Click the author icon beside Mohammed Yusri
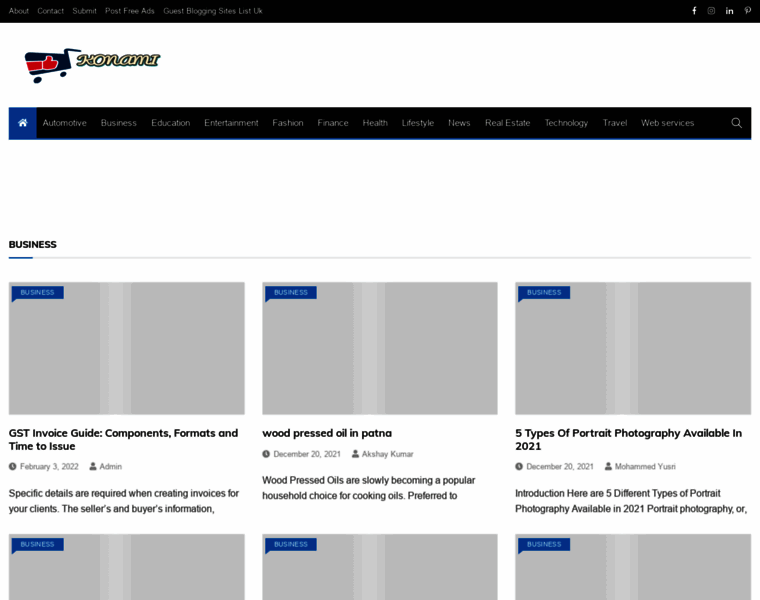The image size is (760, 600). click(608, 467)
